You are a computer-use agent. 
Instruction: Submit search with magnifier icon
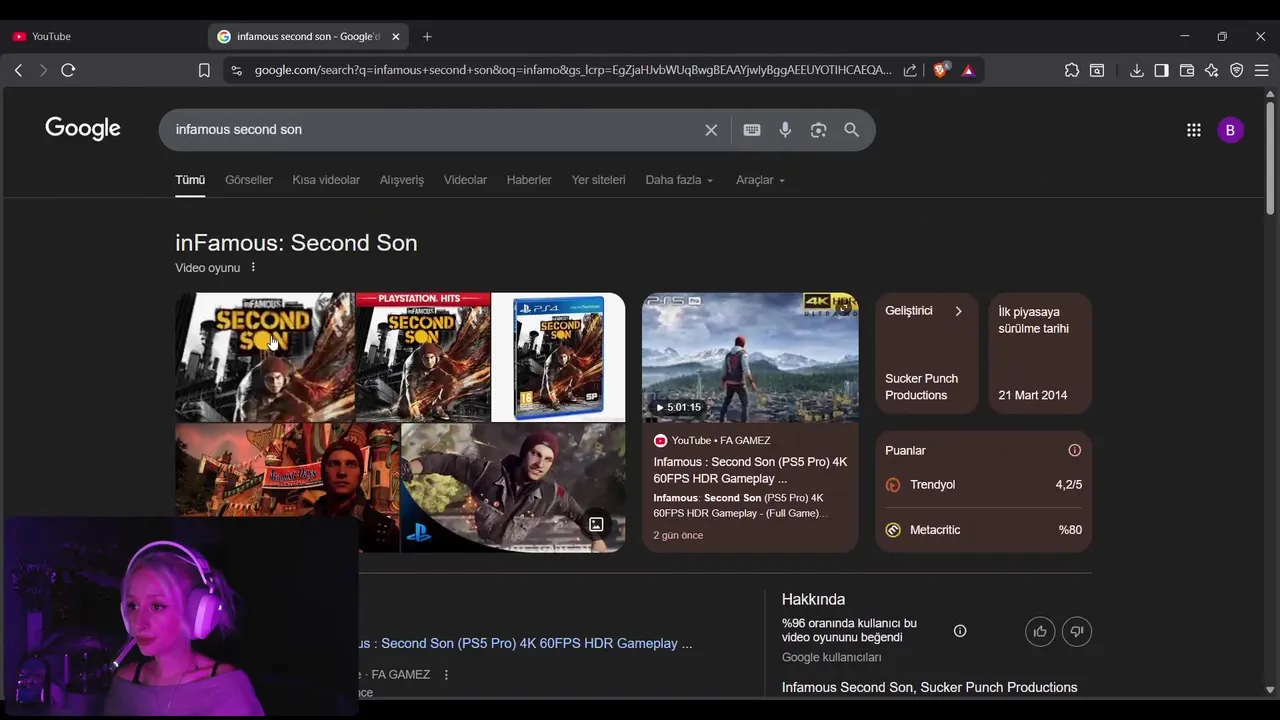(851, 130)
